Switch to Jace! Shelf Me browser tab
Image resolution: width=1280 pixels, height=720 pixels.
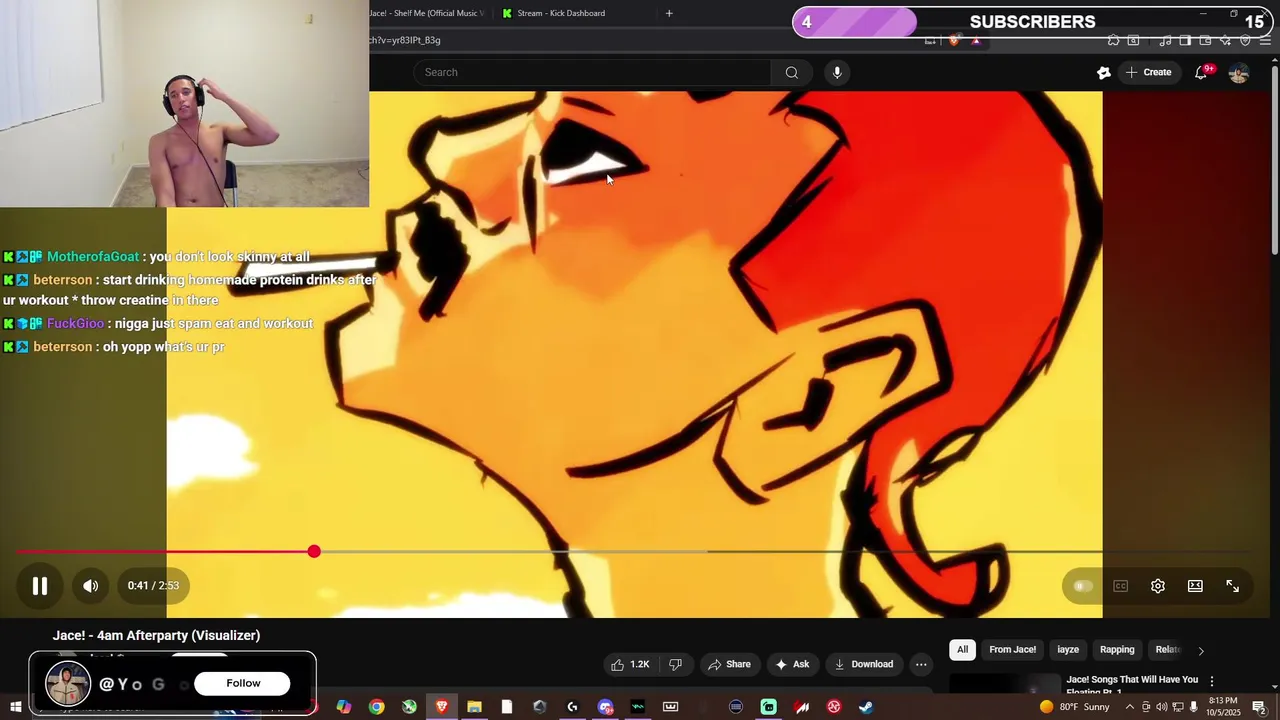click(427, 13)
